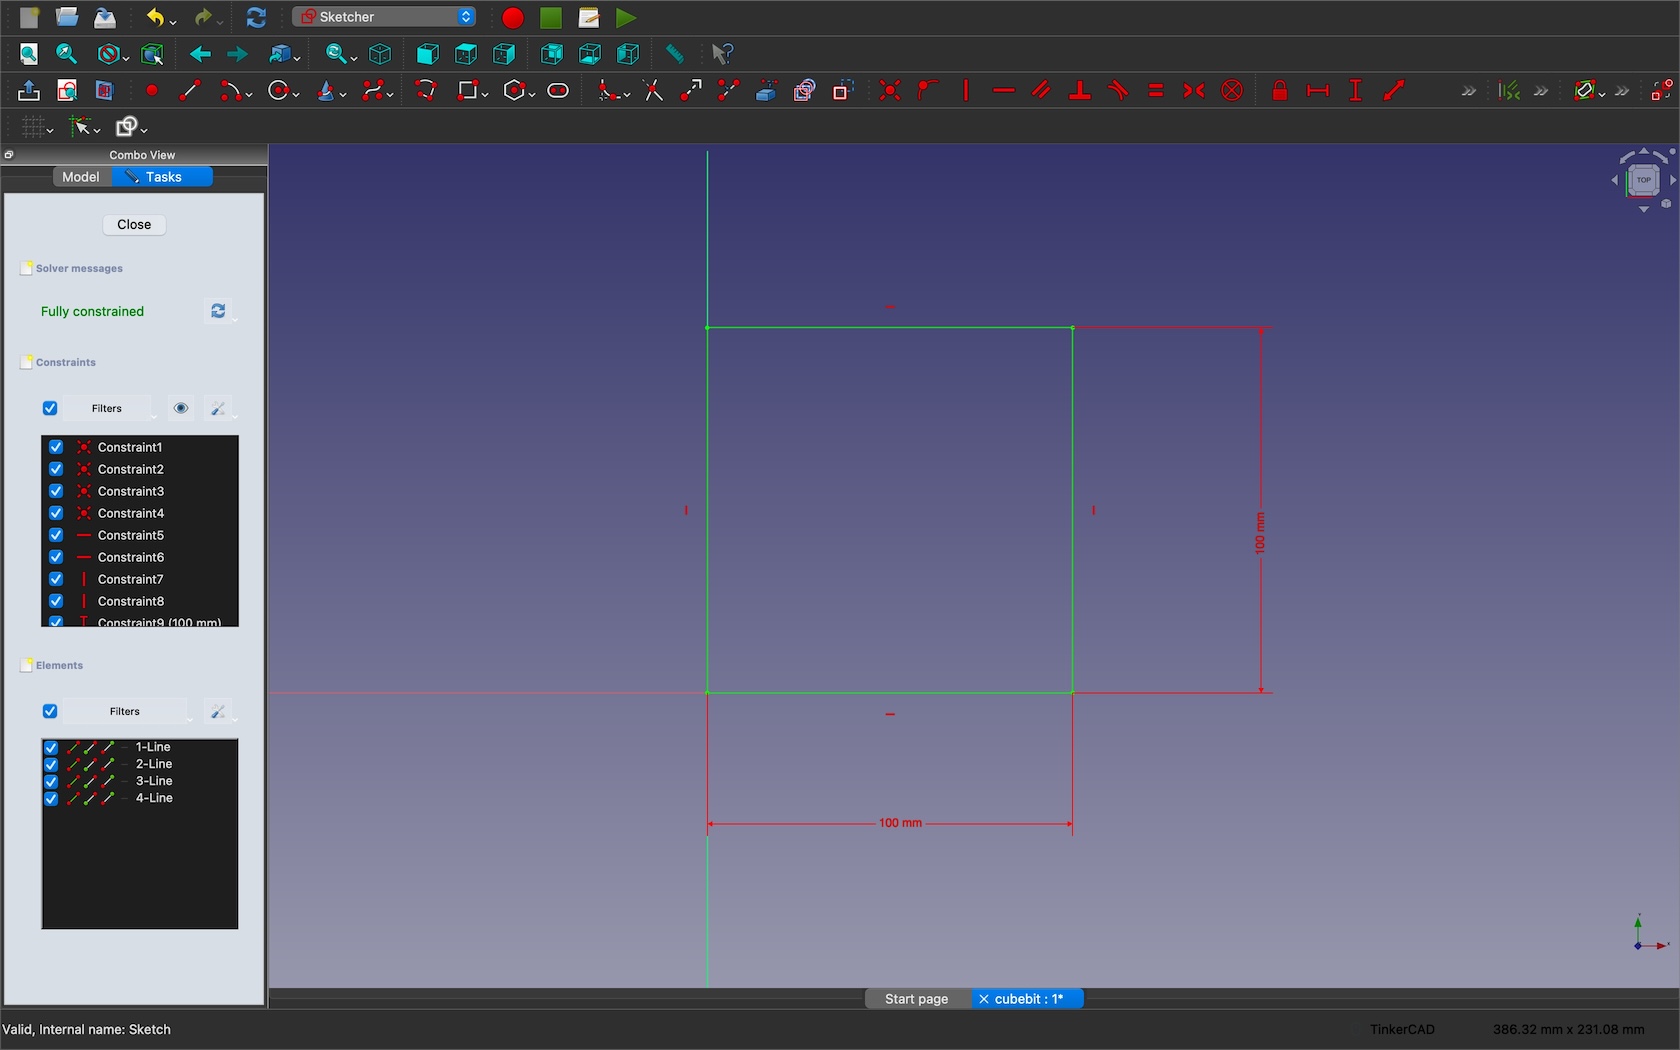Toggle the Constraint5 checkbox

(x=56, y=535)
